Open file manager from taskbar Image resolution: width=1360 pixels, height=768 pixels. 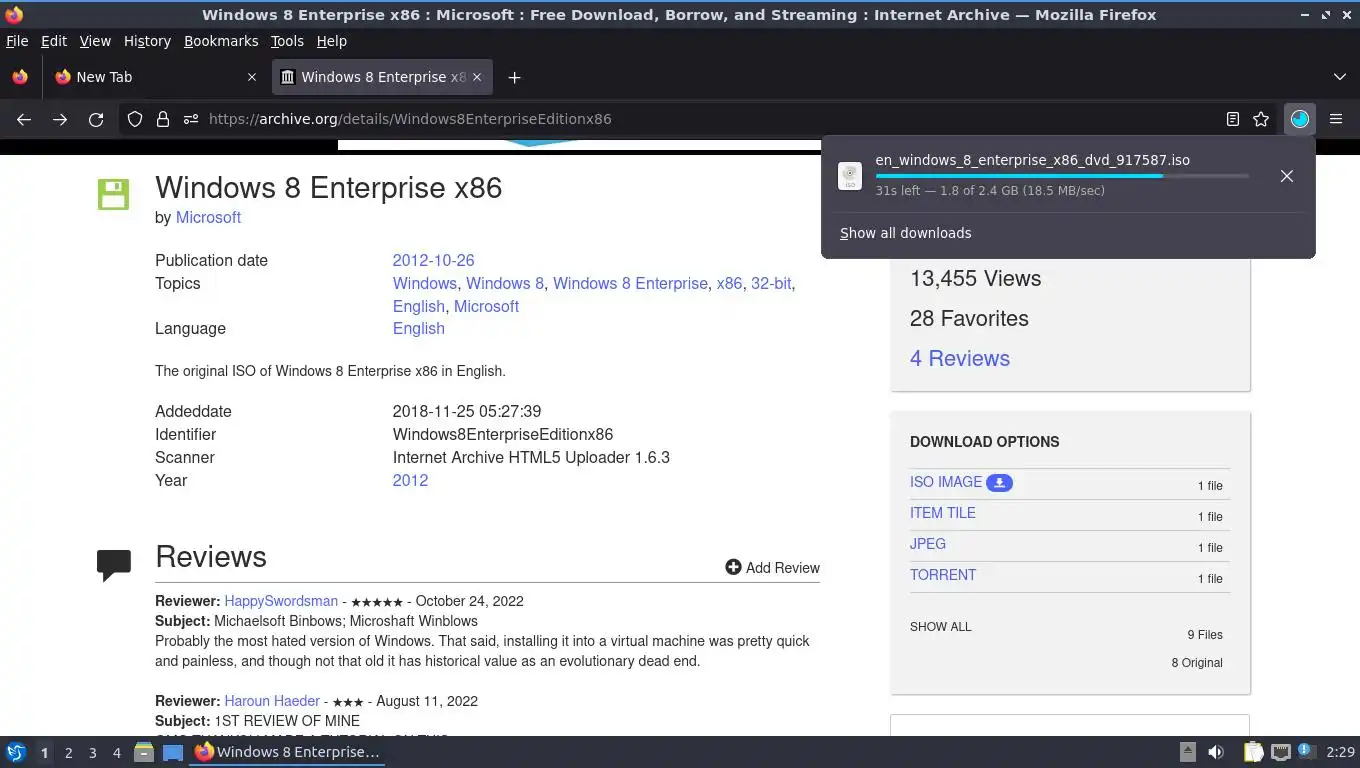144,752
